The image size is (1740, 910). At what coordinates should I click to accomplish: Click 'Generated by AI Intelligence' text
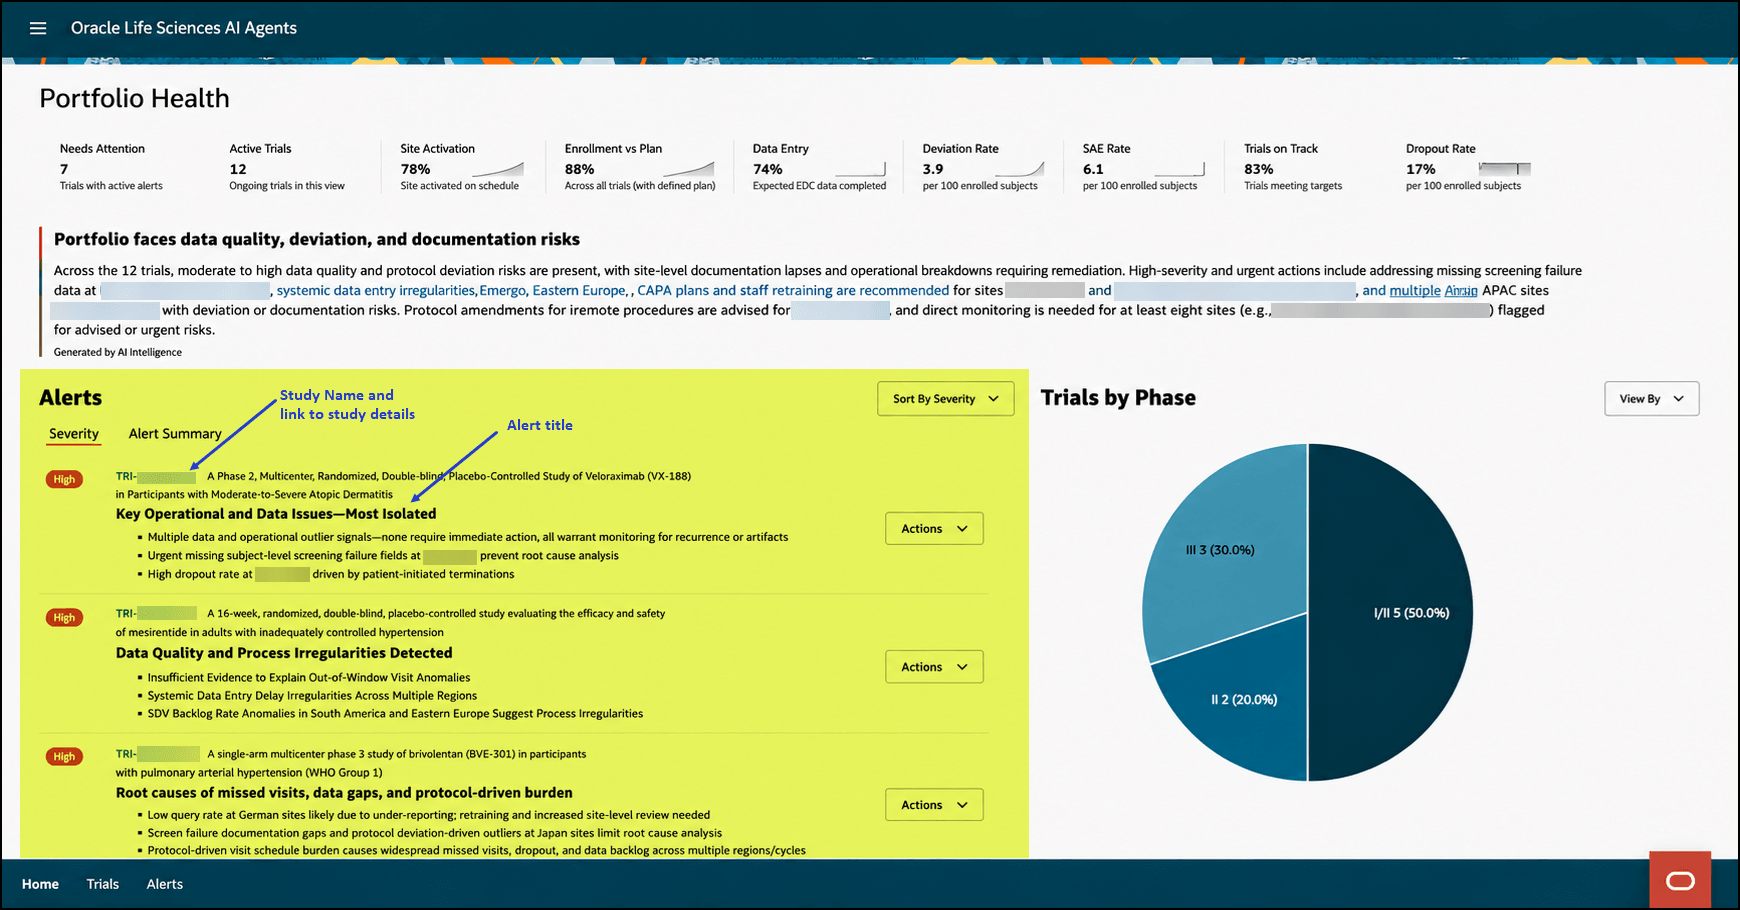(x=118, y=352)
